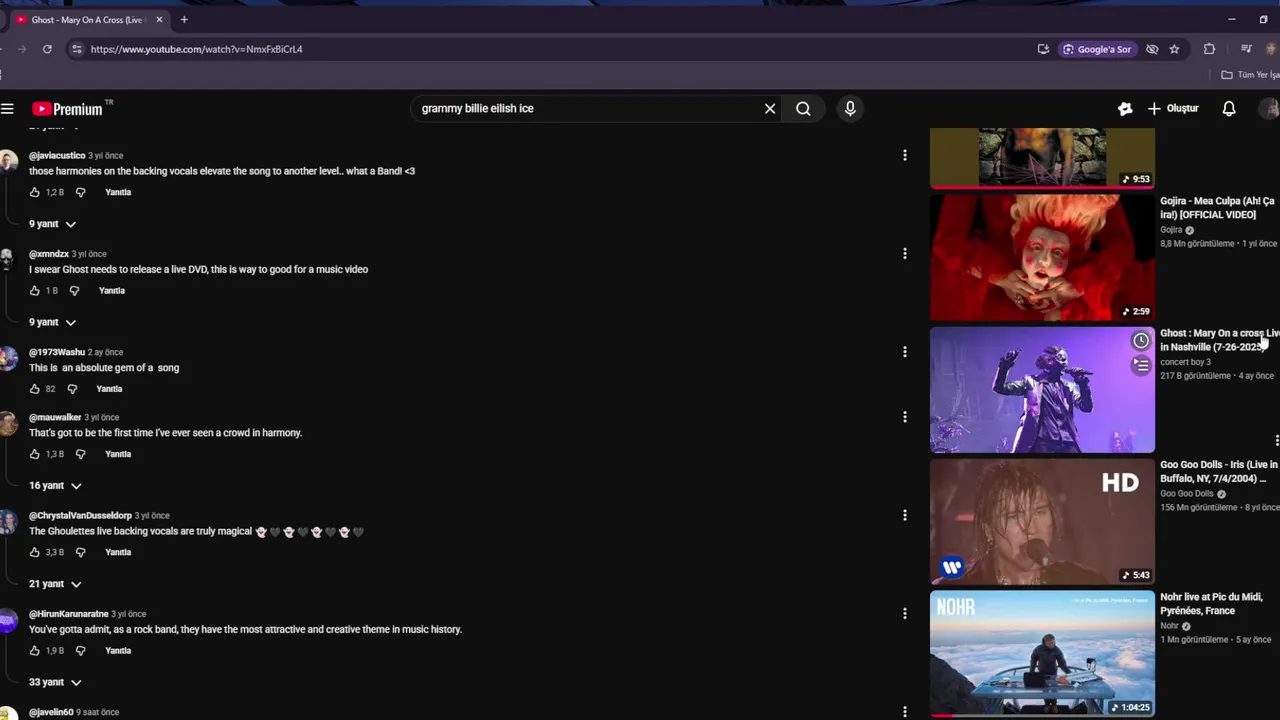
Task: Reply to @mauwalker's comment
Action: coord(118,454)
